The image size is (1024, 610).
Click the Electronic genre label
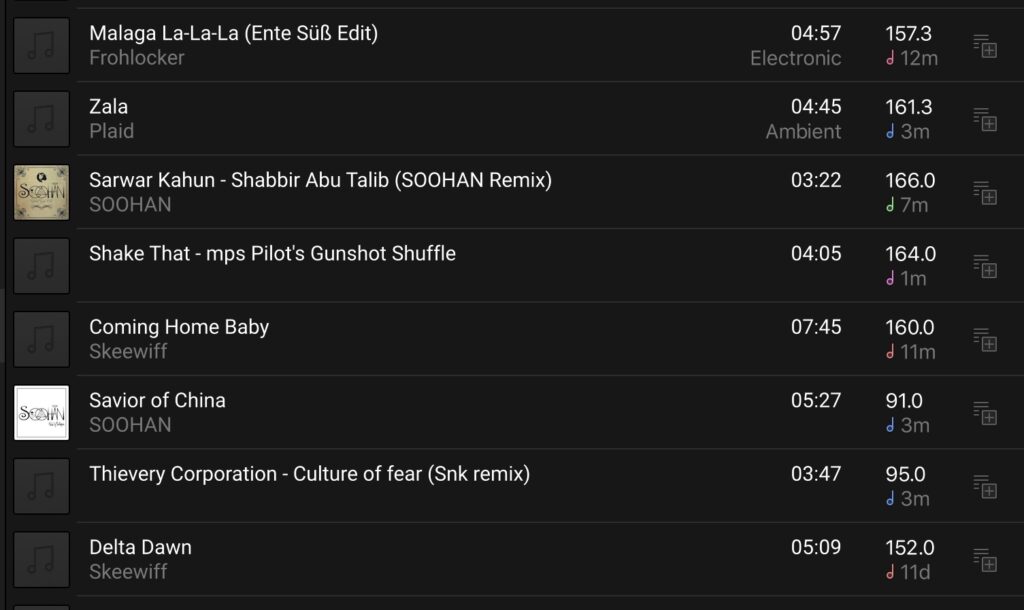(x=795, y=58)
